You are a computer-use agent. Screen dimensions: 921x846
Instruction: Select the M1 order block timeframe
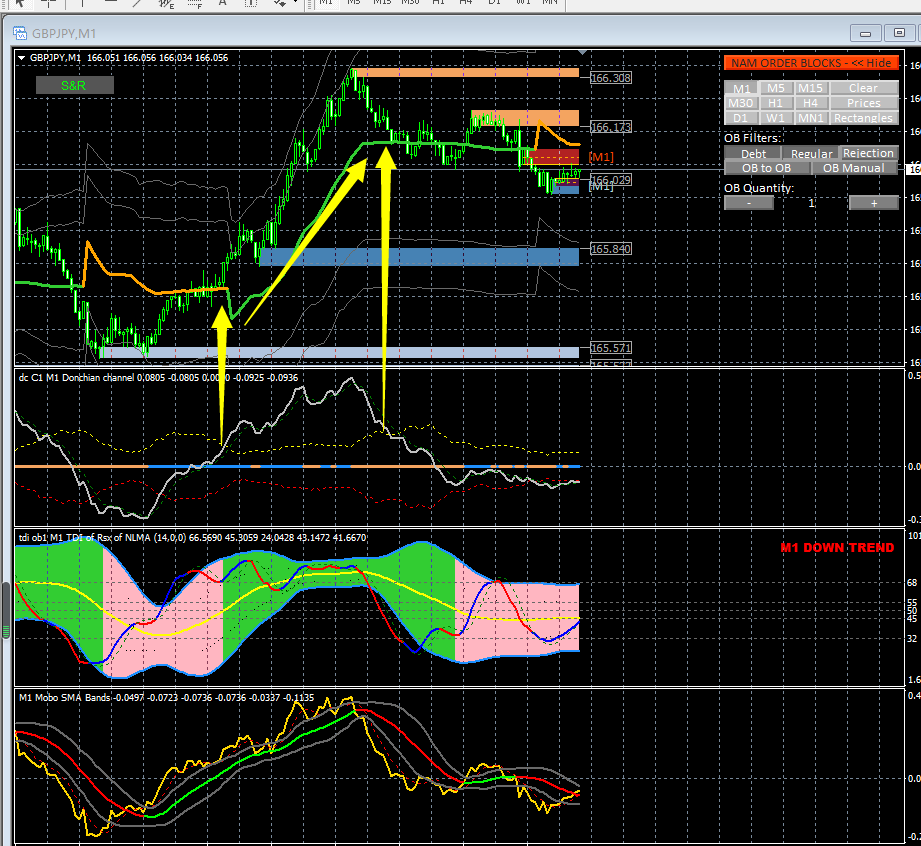tap(741, 88)
